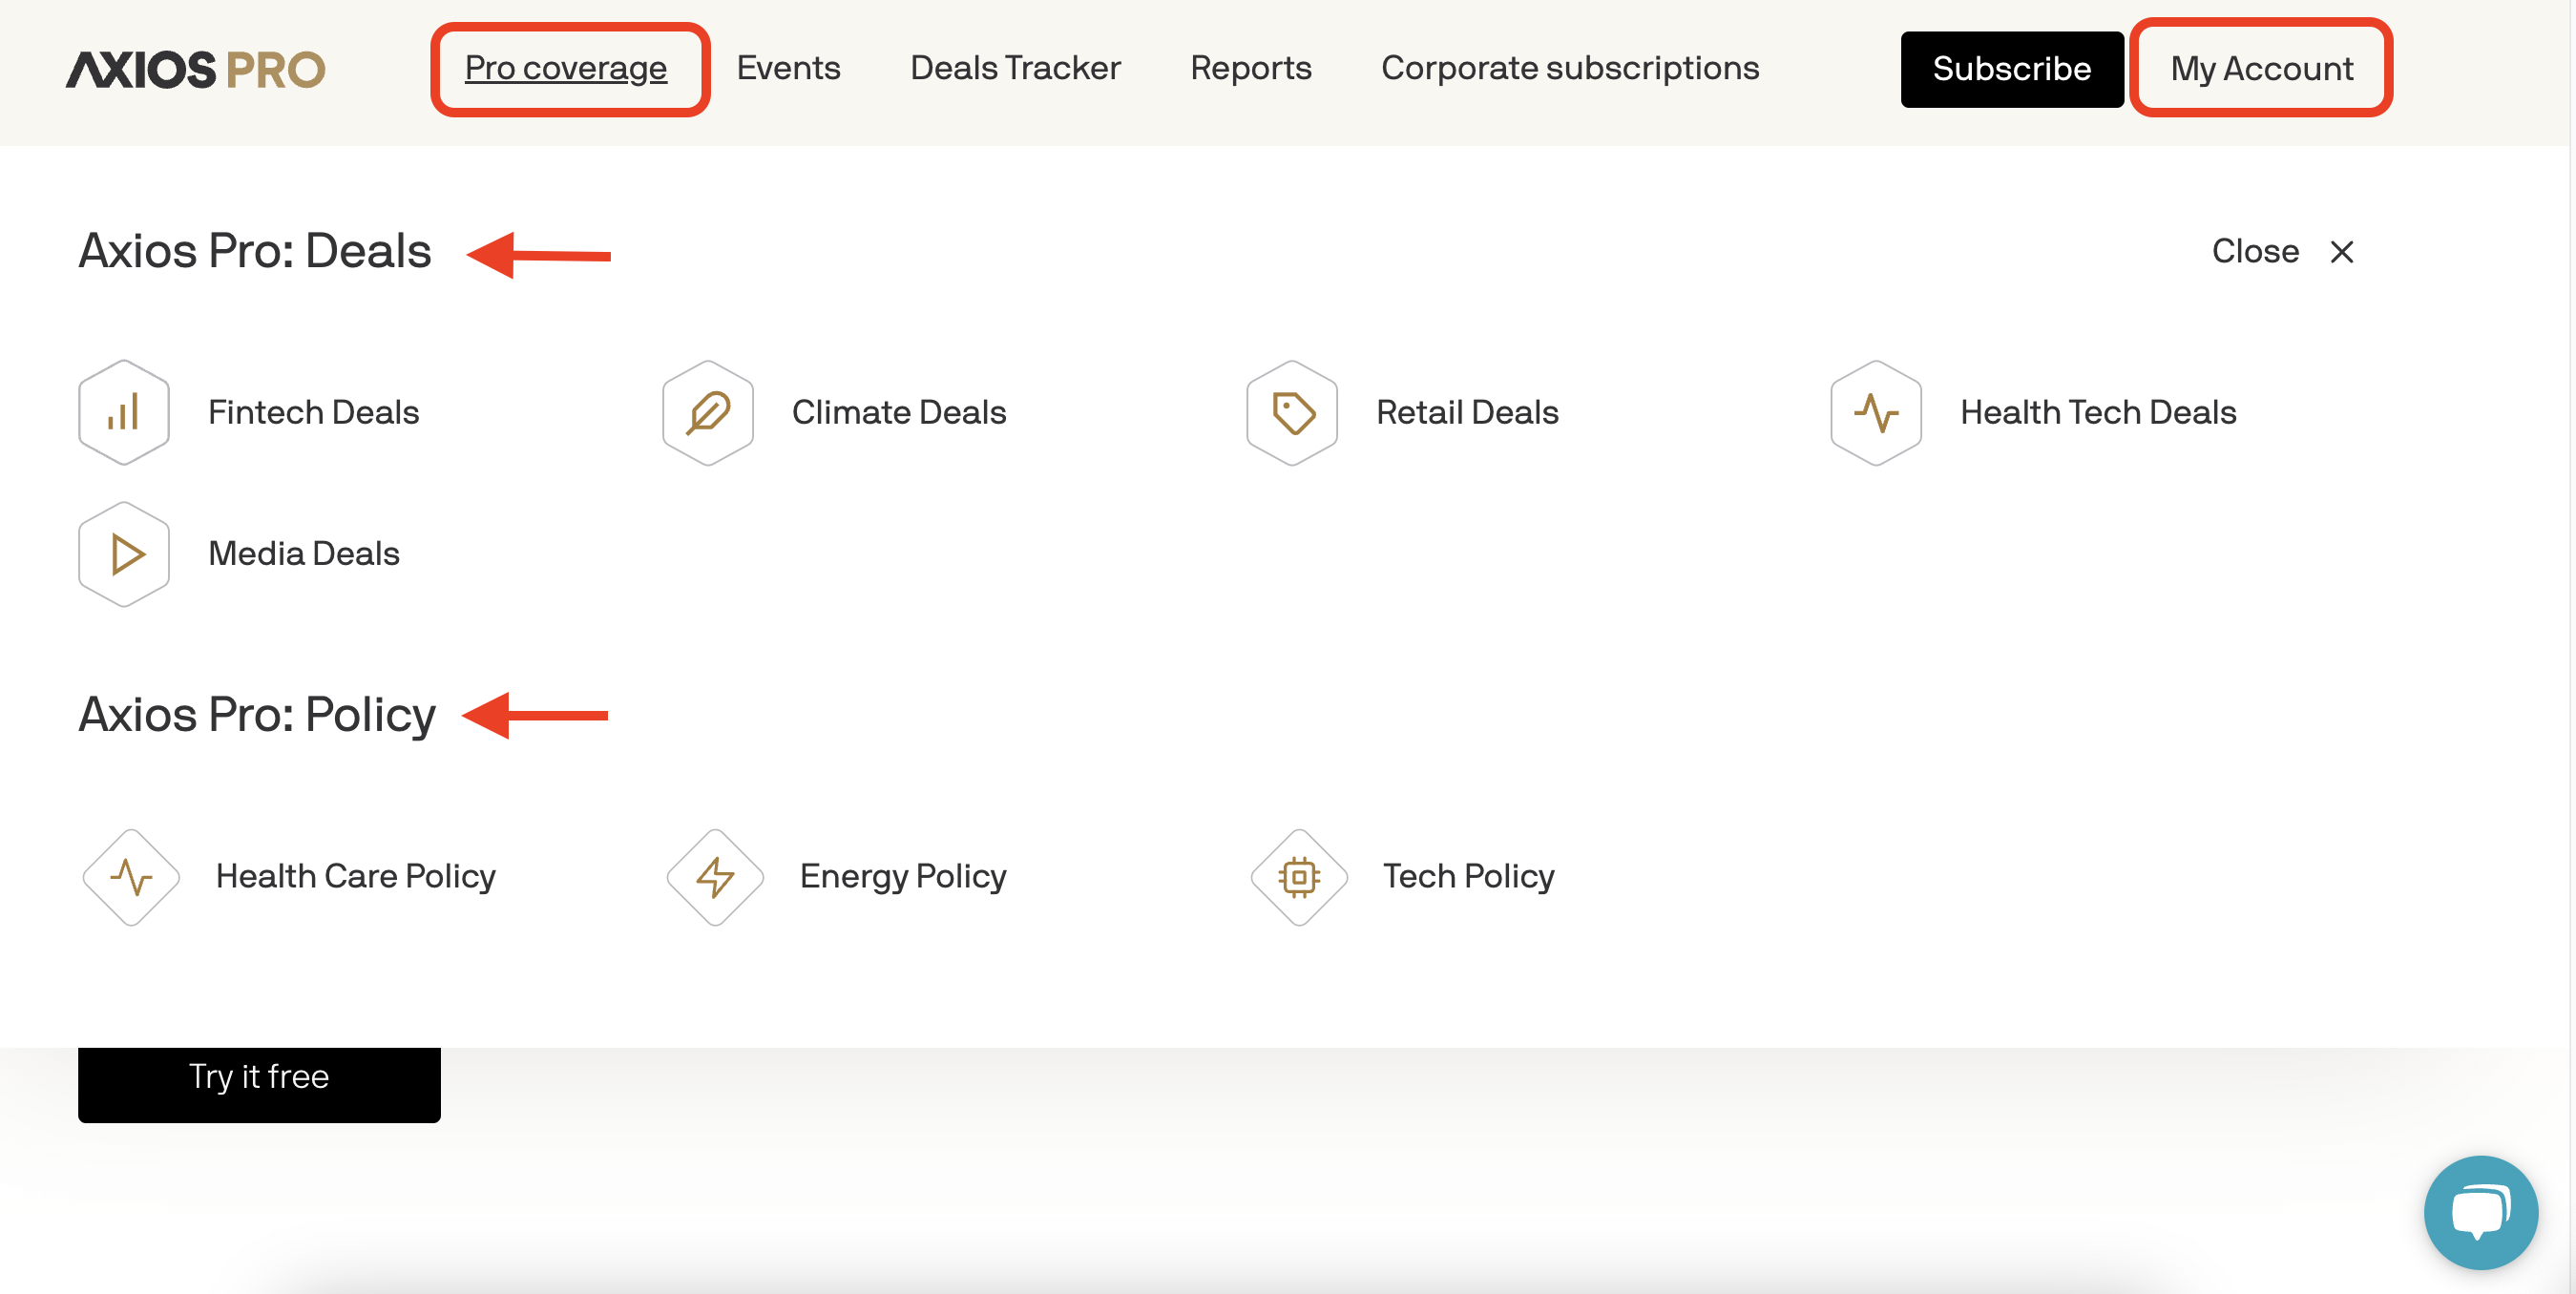This screenshot has width=2576, height=1294.
Task: Select the Fintech Deals bar chart icon
Action: point(123,411)
